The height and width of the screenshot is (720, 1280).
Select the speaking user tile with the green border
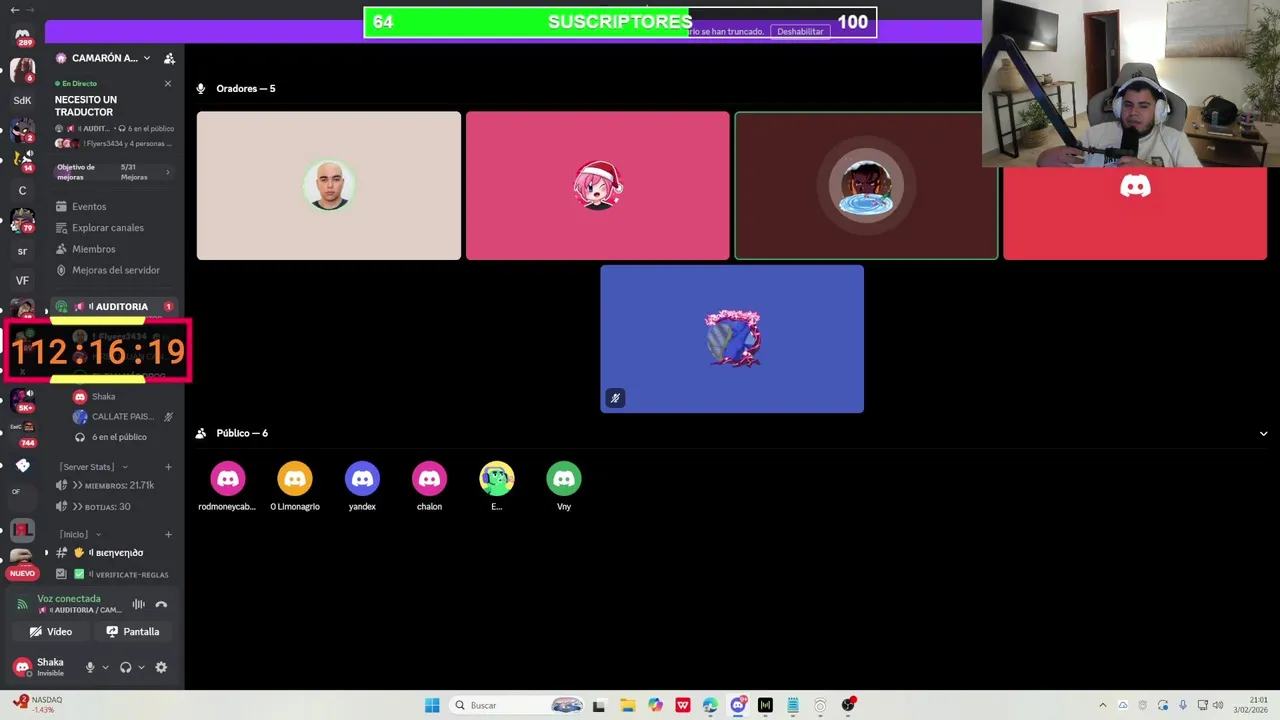click(x=866, y=186)
